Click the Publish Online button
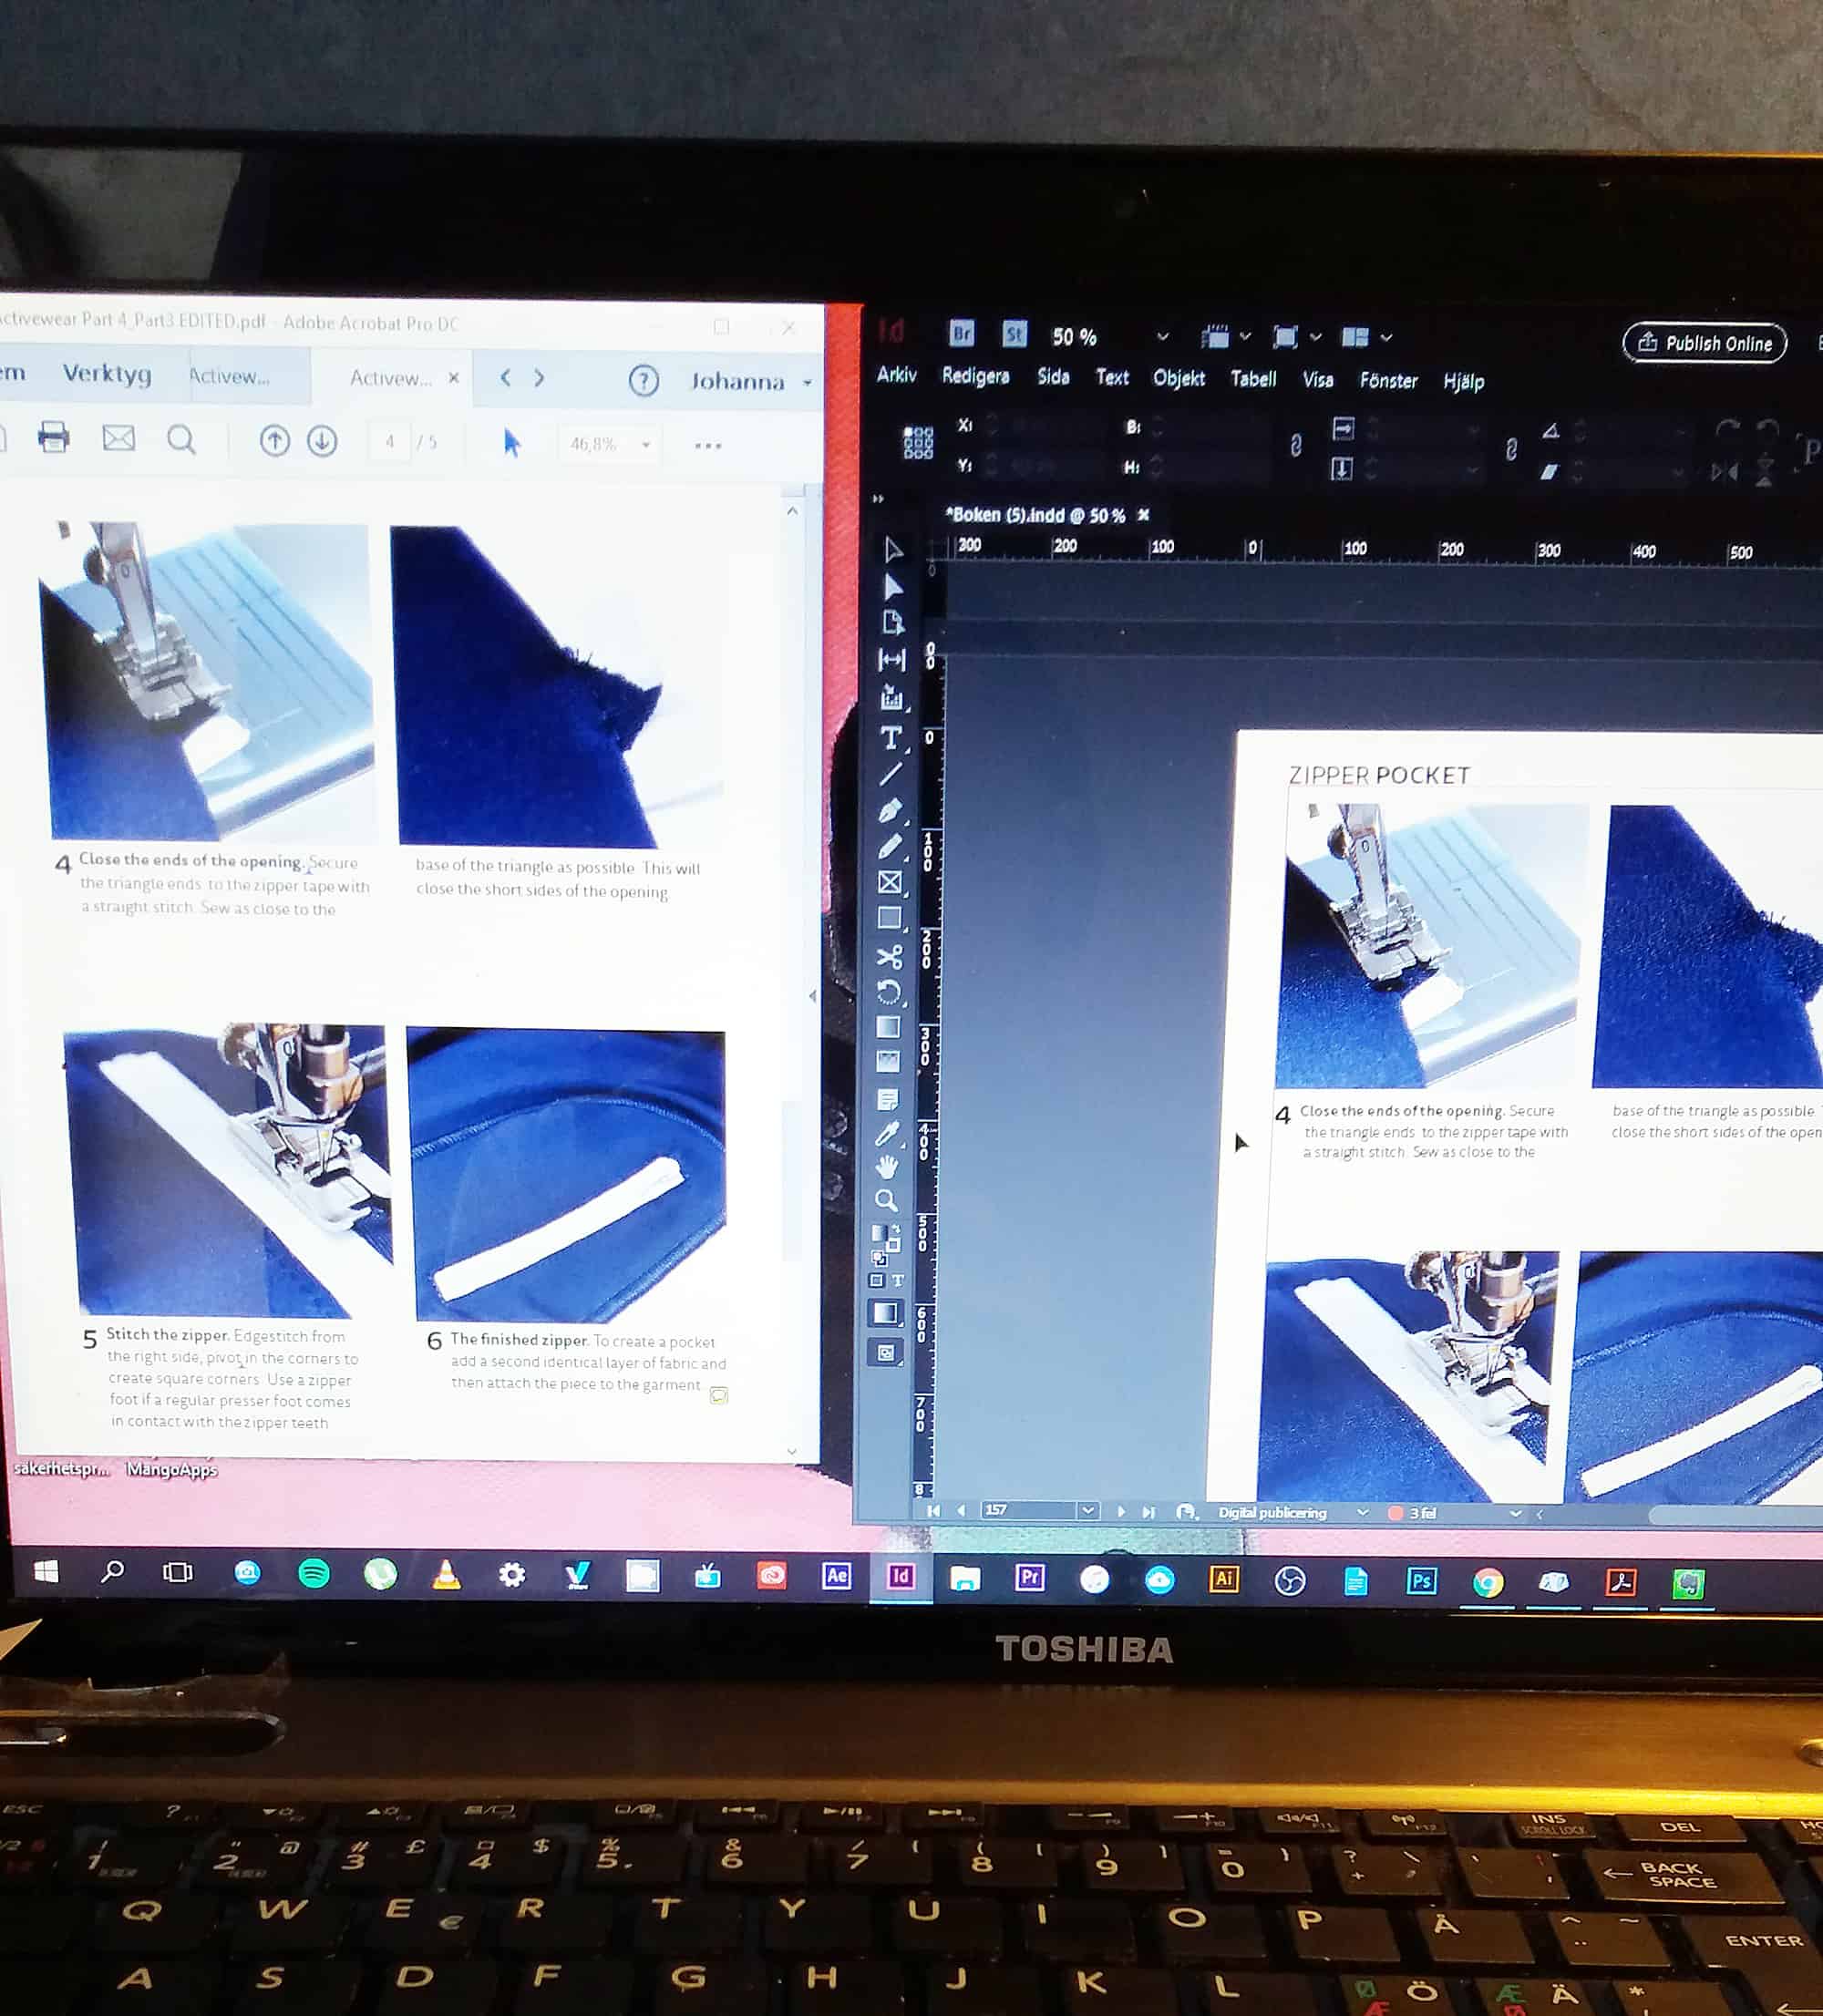Screen dimensions: 1823x2016 click(x=1704, y=343)
